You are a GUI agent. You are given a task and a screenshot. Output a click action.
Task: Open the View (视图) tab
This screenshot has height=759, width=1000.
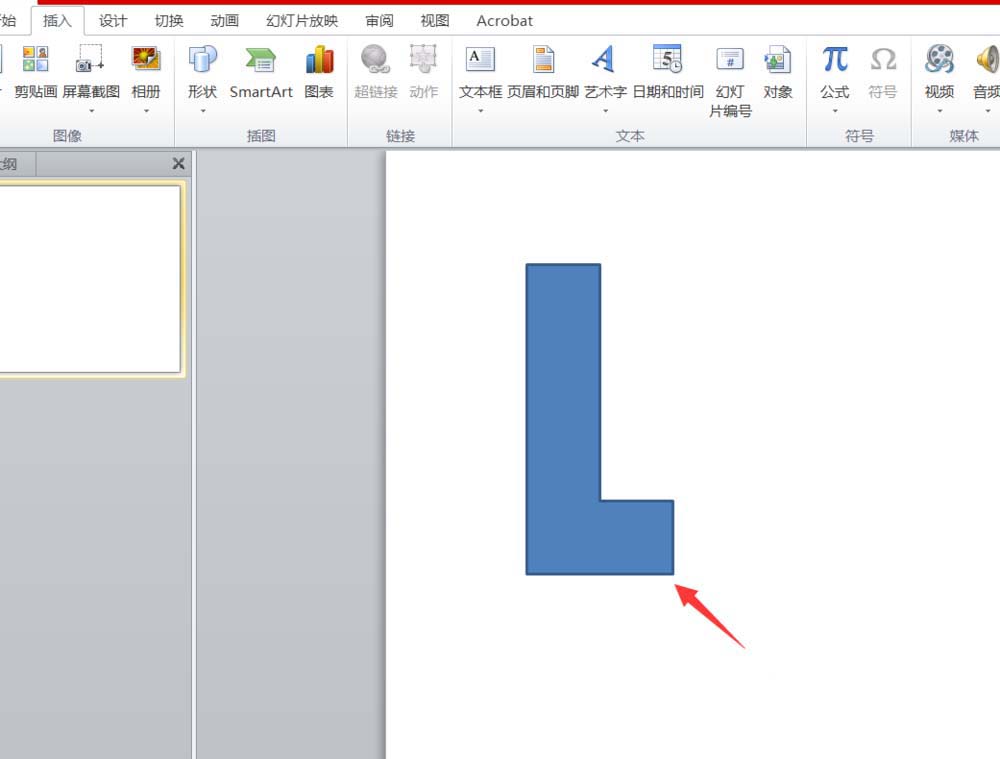pos(435,21)
